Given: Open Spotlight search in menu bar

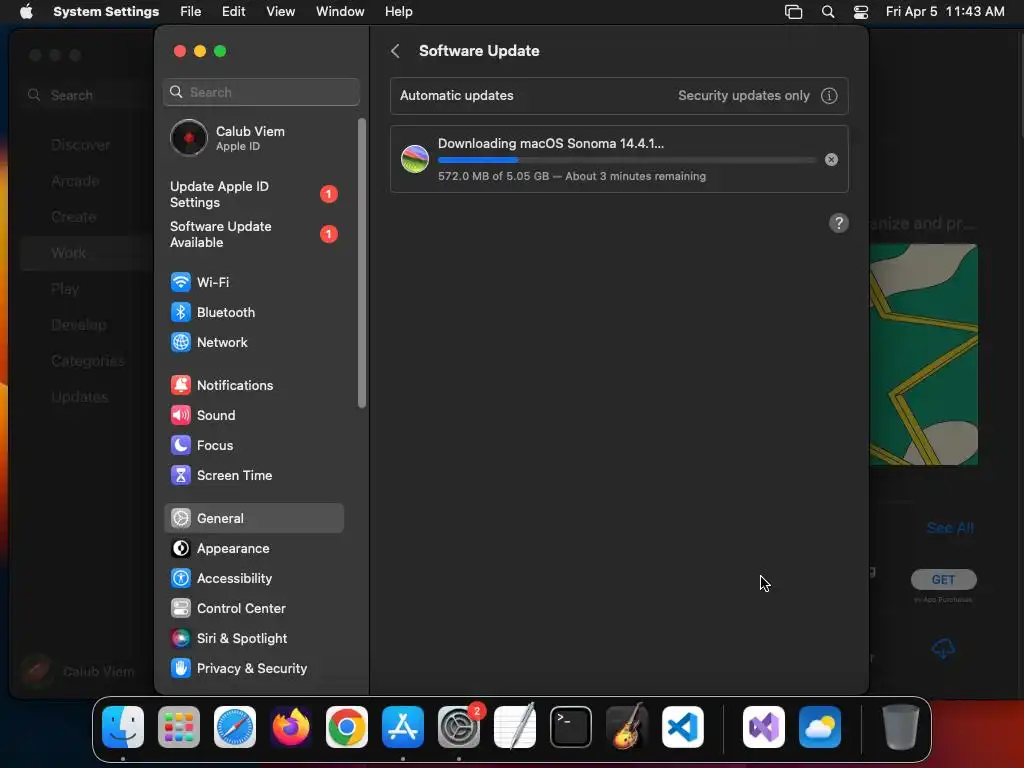Looking at the screenshot, I should [827, 12].
